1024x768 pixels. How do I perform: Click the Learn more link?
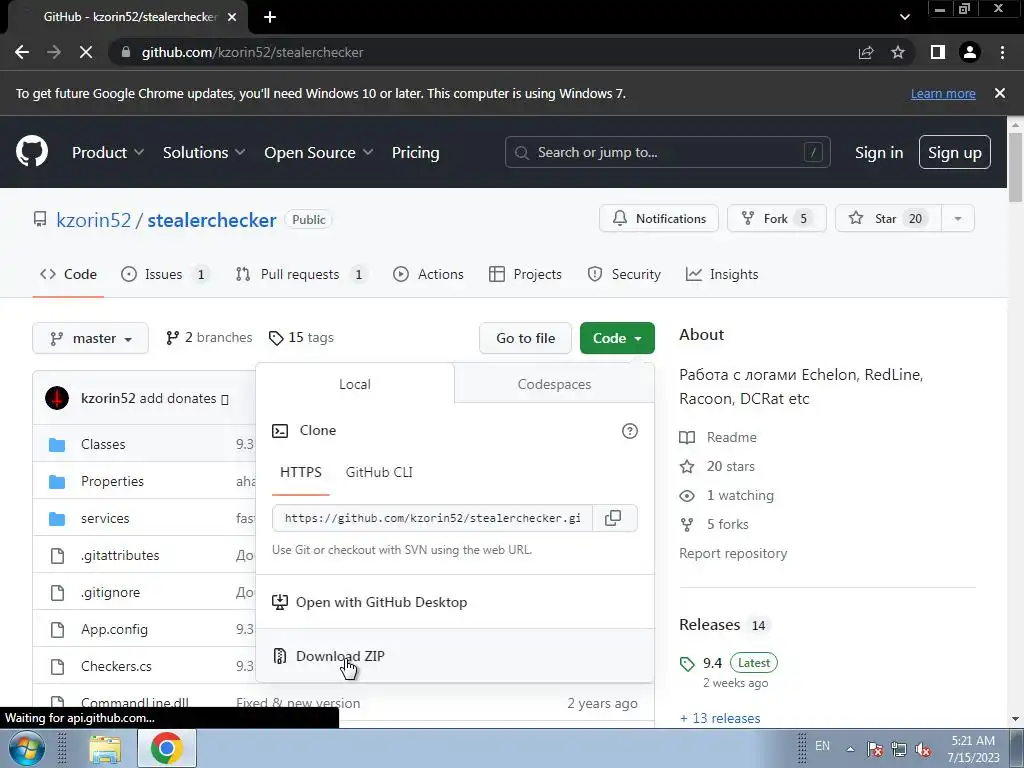[x=943, y=93]
